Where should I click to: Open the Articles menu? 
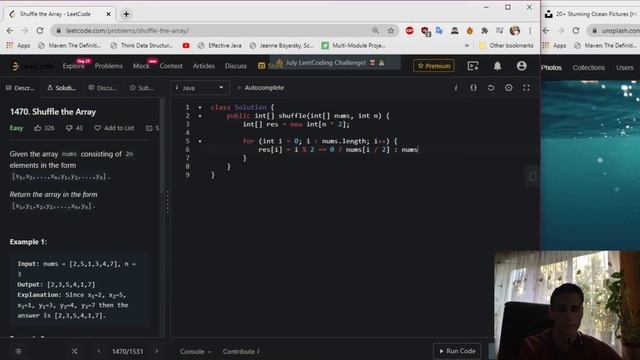coord(204,66)
